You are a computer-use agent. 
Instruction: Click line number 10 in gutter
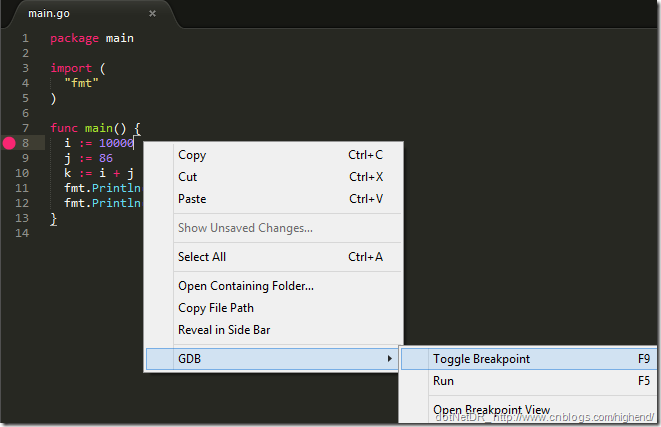pos(22,173)
